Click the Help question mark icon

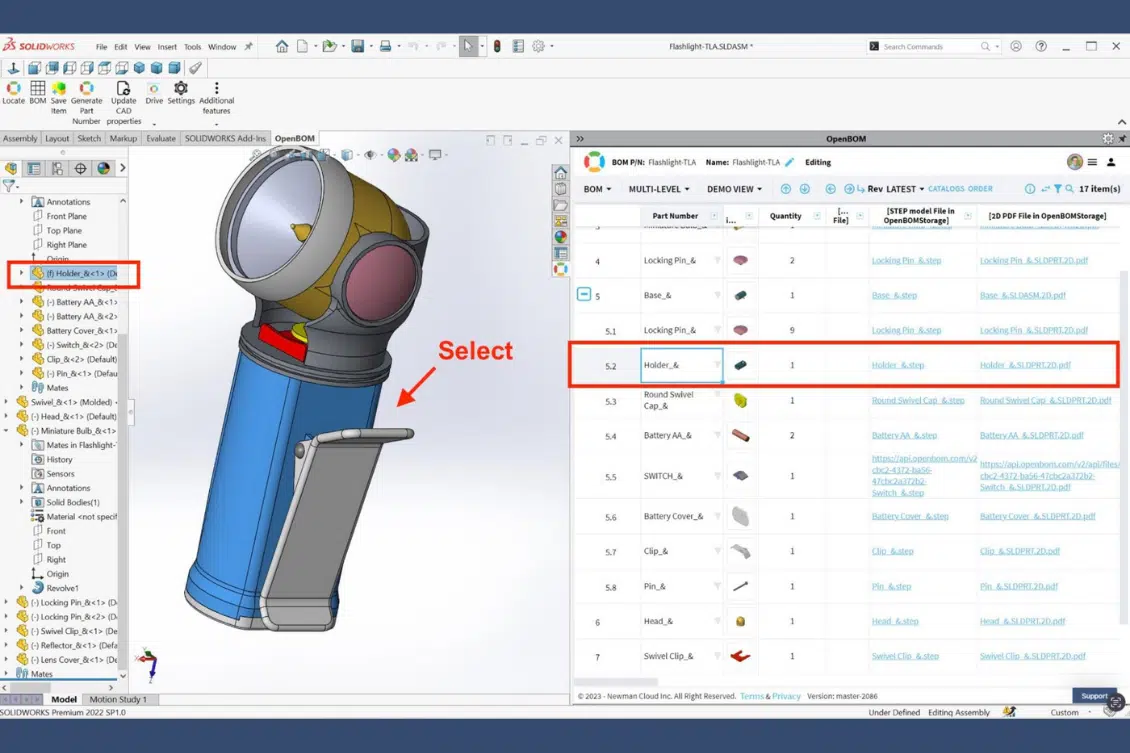(1041, 46)
